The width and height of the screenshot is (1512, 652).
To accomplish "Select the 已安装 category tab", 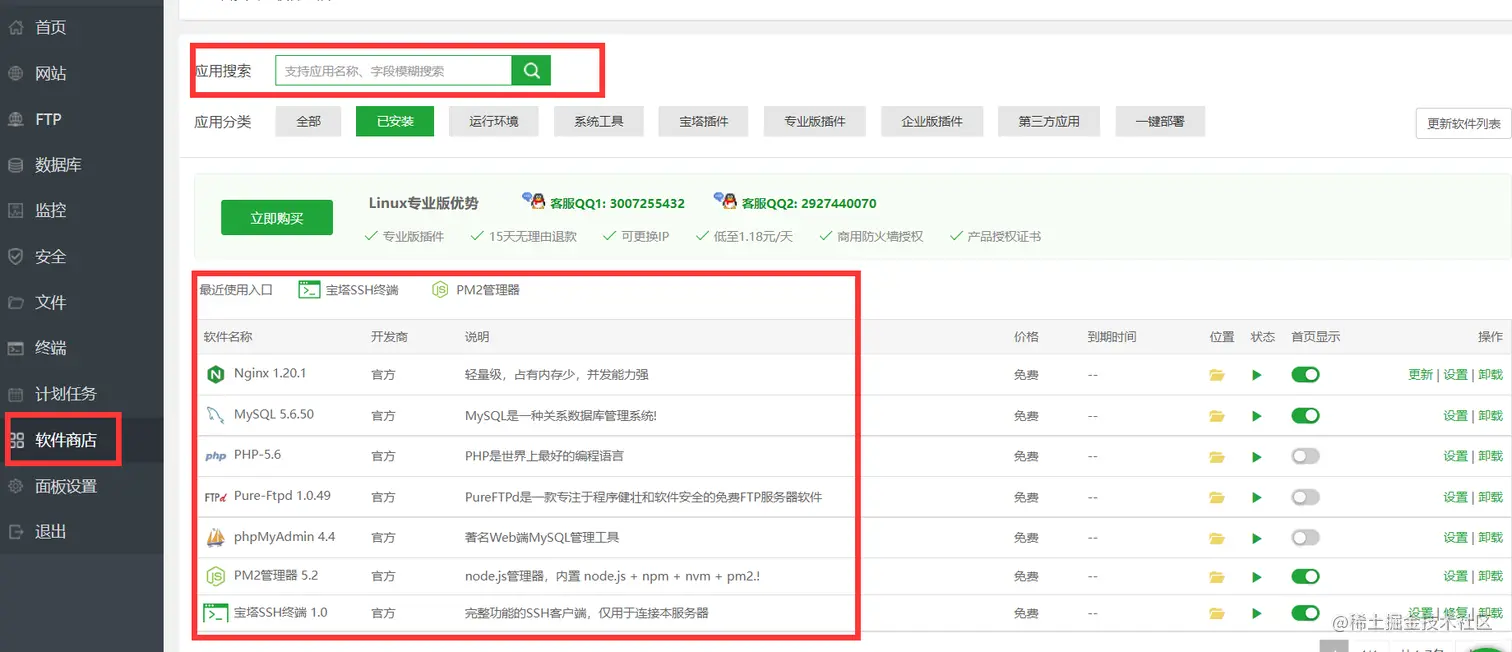I will tap(395, 121).
